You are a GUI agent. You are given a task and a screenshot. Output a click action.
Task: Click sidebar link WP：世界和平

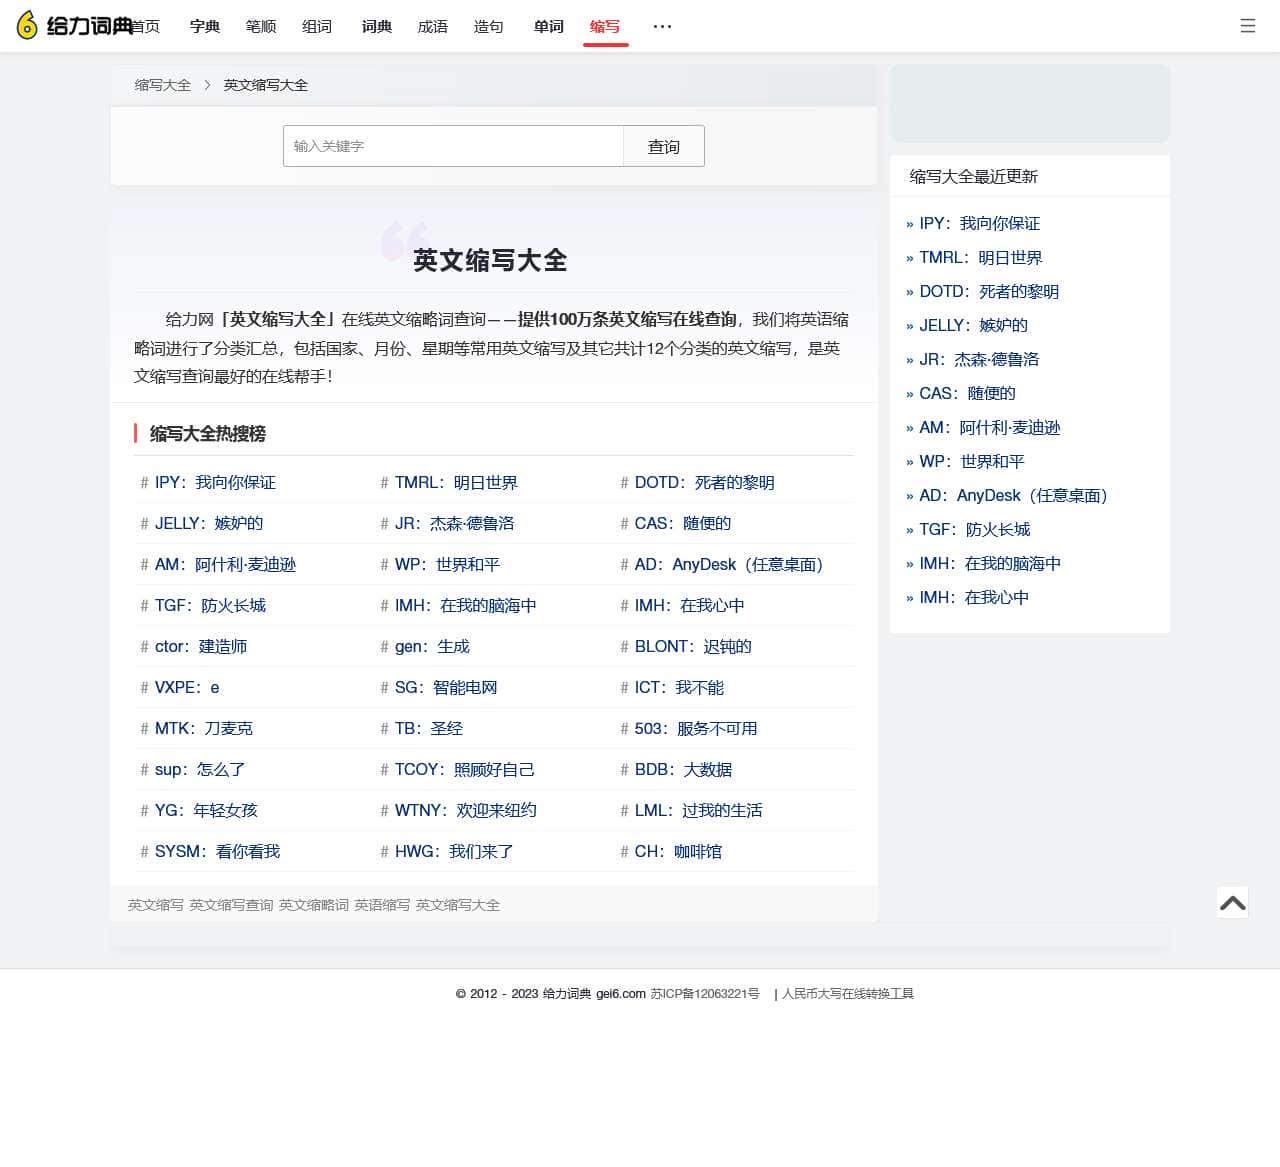[971, 462]
